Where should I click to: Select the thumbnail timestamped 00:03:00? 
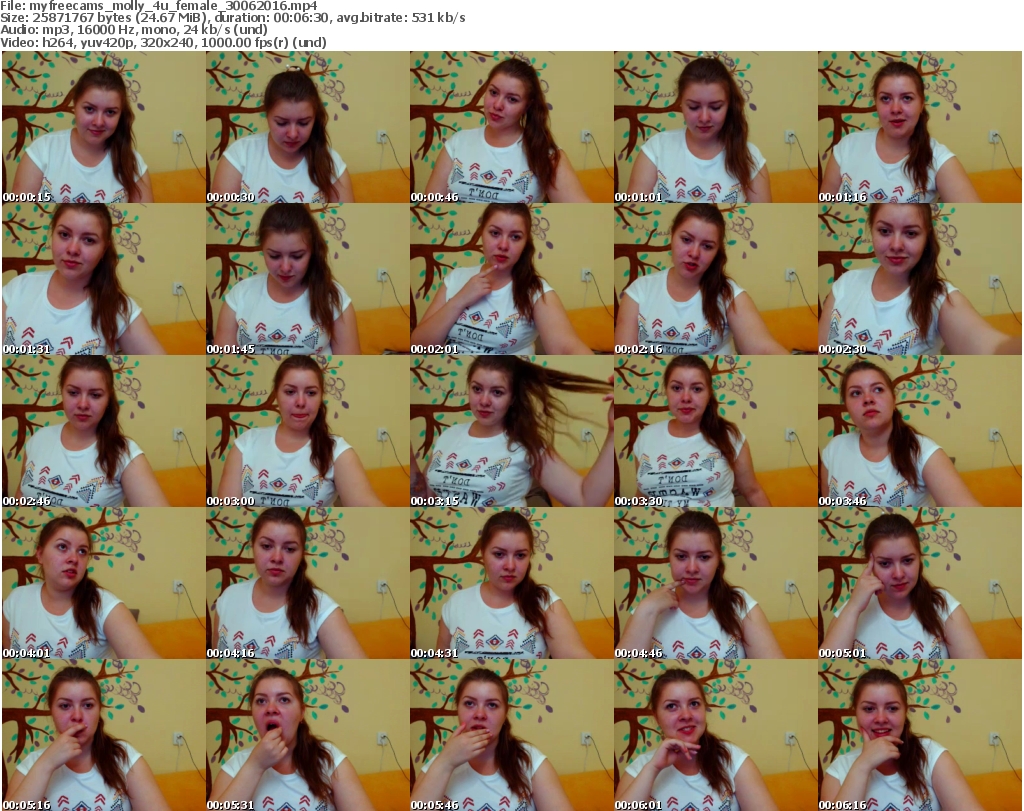click(308, 432)
